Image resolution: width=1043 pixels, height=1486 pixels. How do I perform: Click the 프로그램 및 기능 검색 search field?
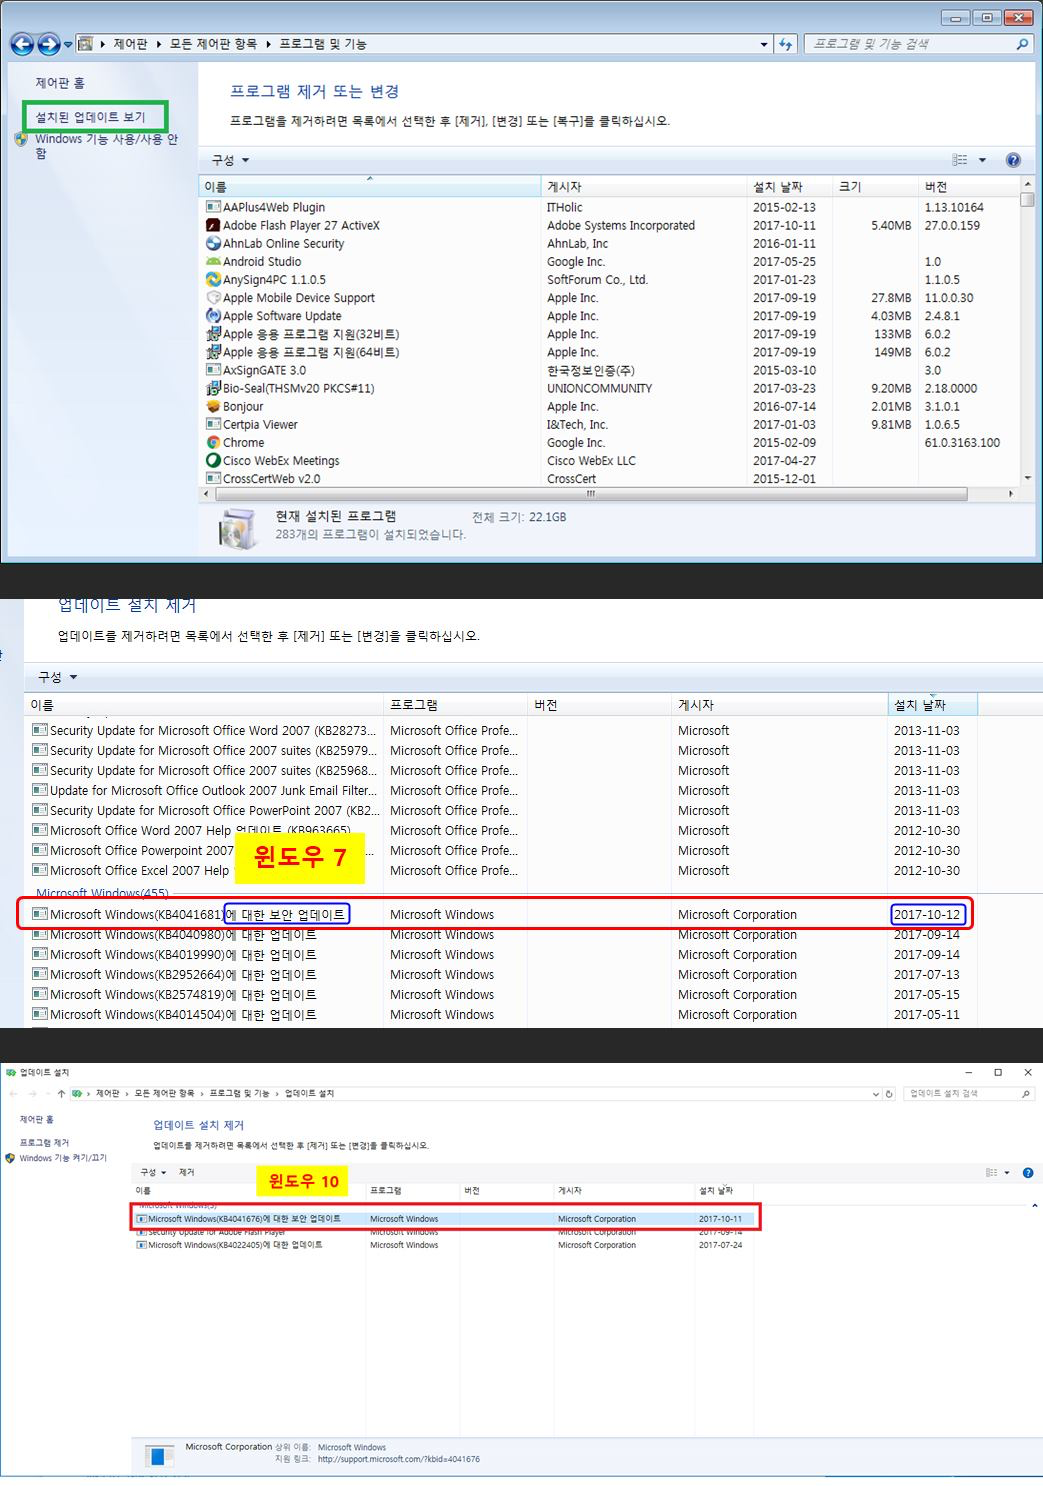click(x=910, y=44)
